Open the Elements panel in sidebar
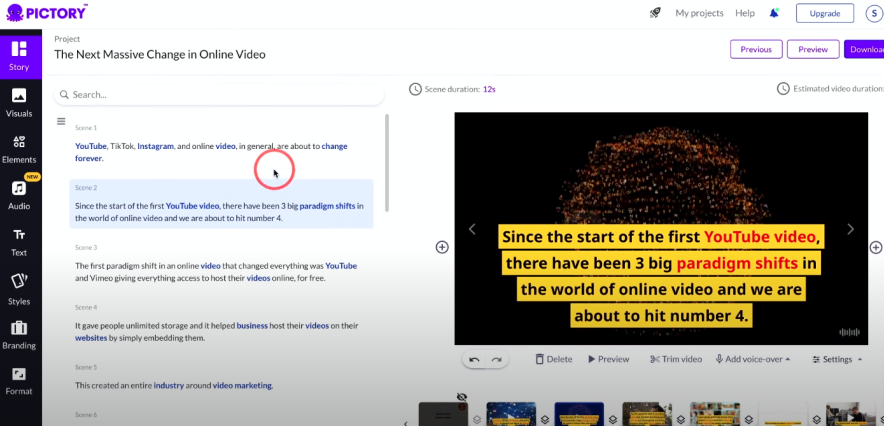 (19, 148)
